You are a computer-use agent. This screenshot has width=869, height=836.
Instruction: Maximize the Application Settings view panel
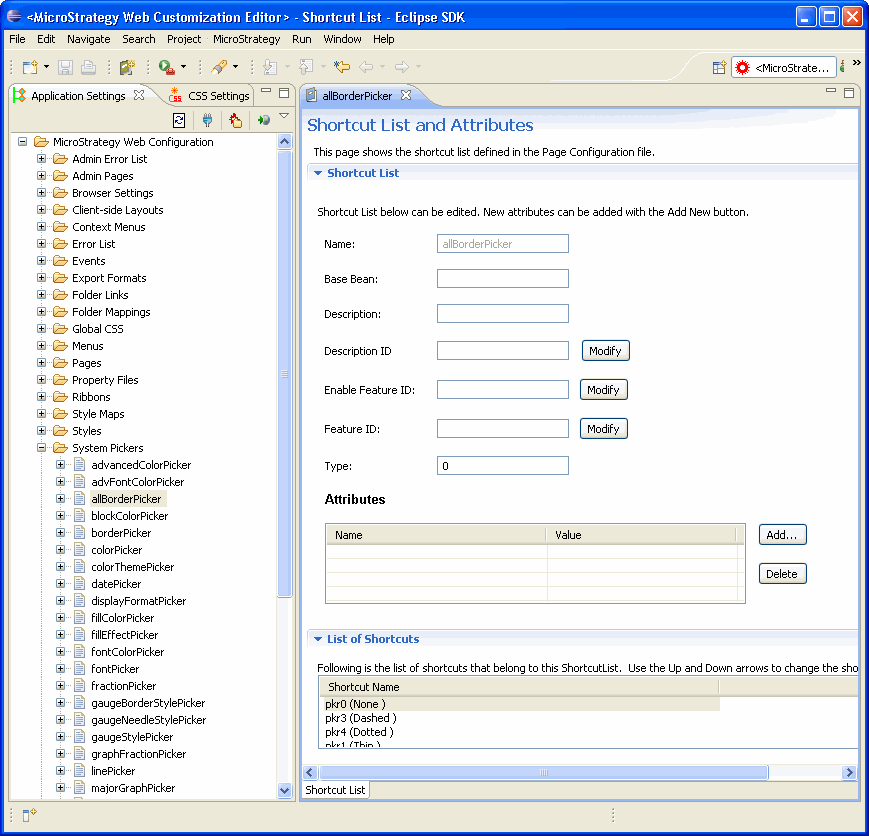pos(284,93)
